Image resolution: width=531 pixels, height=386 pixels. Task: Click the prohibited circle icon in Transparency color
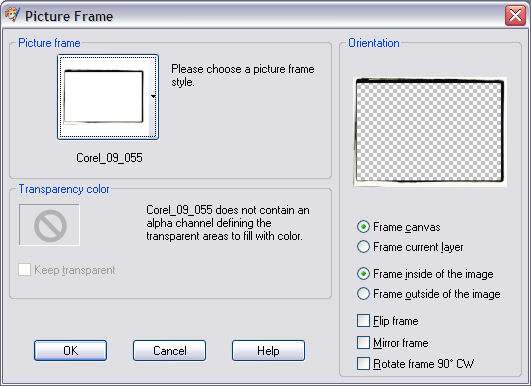pyautogui.click(x=50, y=226)
